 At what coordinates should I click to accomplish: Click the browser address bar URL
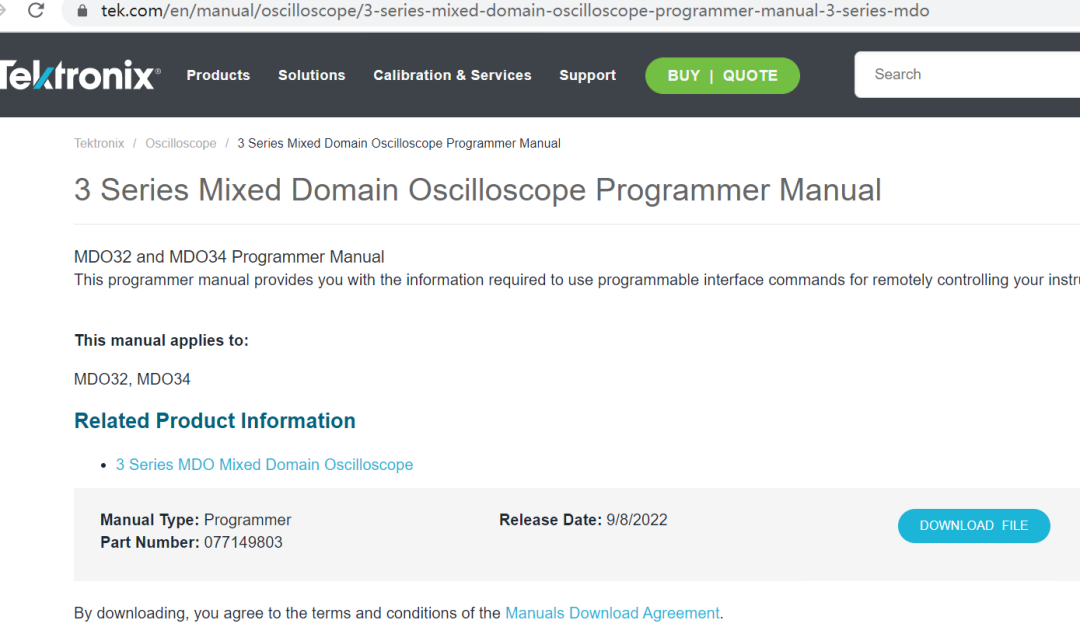(515, 11)
